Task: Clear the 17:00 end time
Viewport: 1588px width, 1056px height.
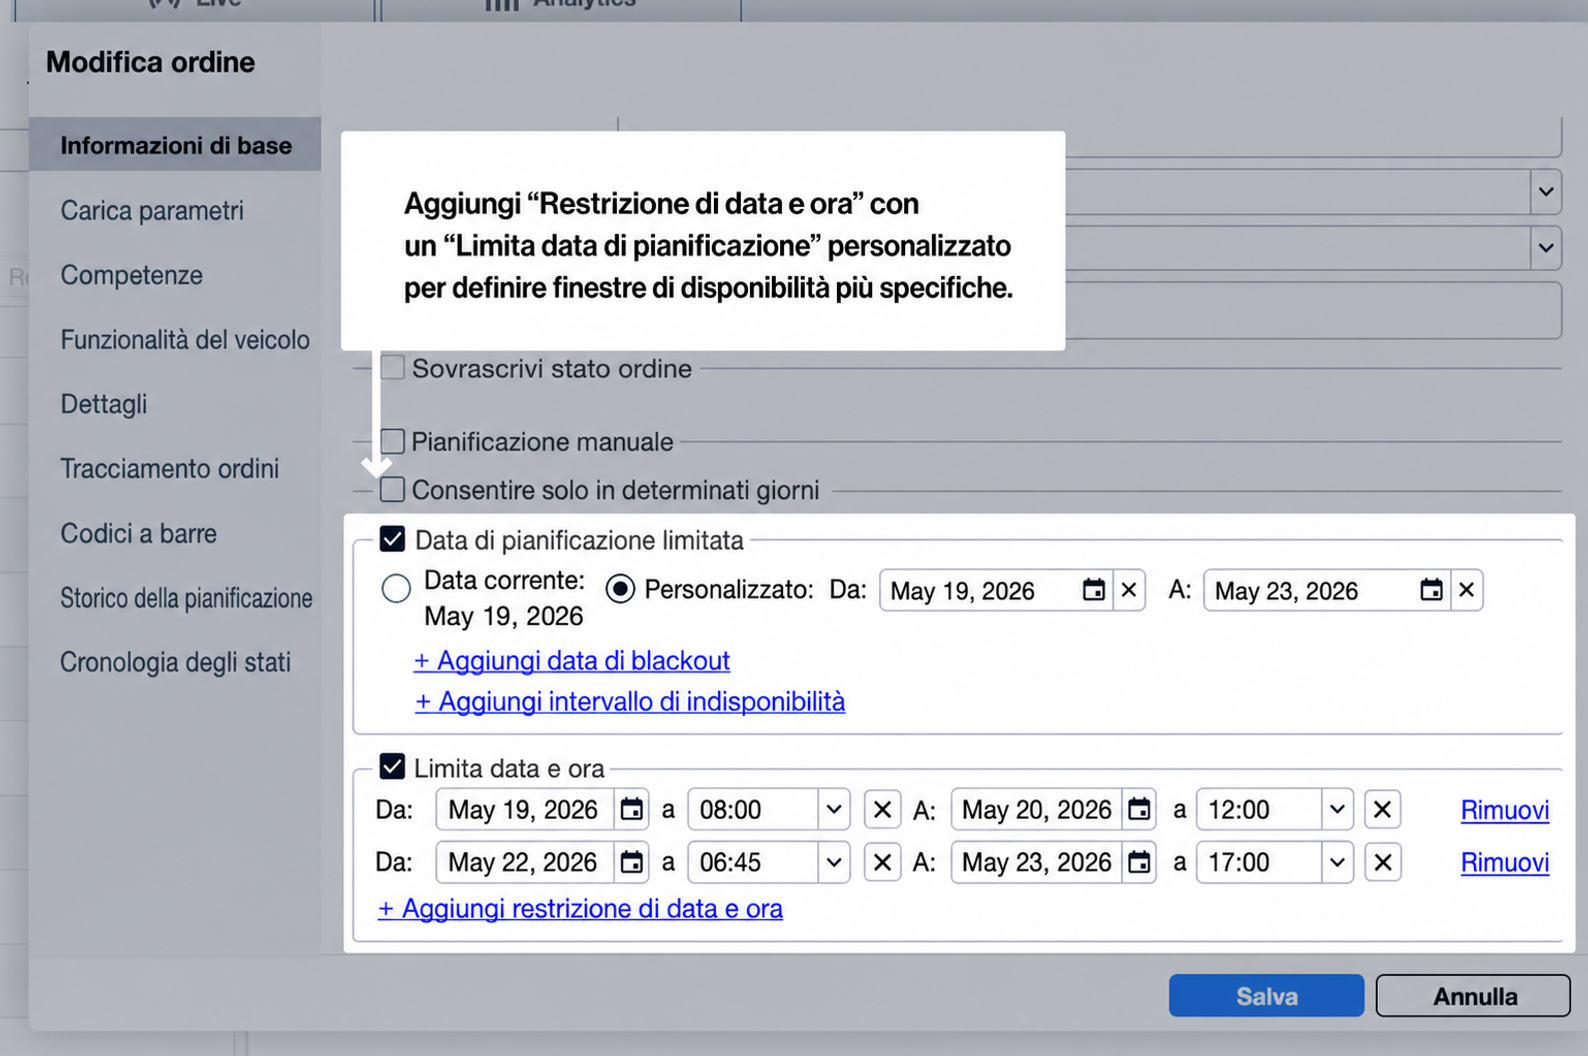Action: [x=1382, y=862]
